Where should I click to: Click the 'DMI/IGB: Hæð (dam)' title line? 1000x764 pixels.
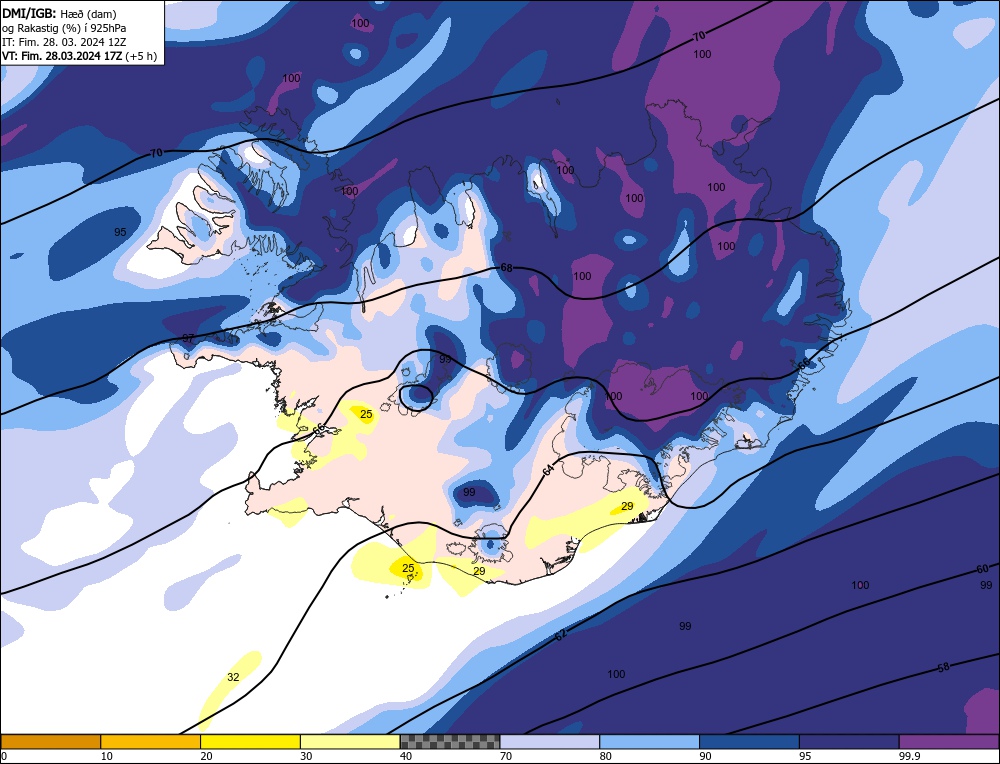coord(59,13)
